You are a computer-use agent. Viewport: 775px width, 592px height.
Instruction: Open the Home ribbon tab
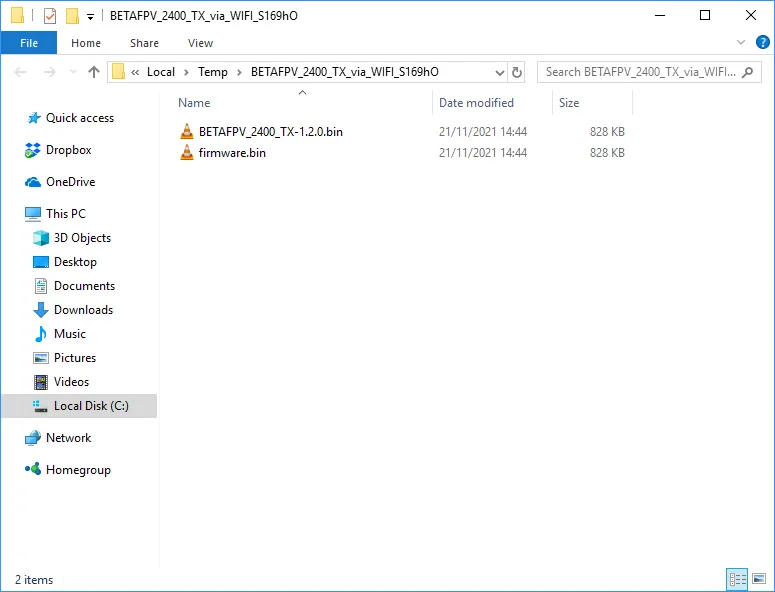(x=86, y=43)
